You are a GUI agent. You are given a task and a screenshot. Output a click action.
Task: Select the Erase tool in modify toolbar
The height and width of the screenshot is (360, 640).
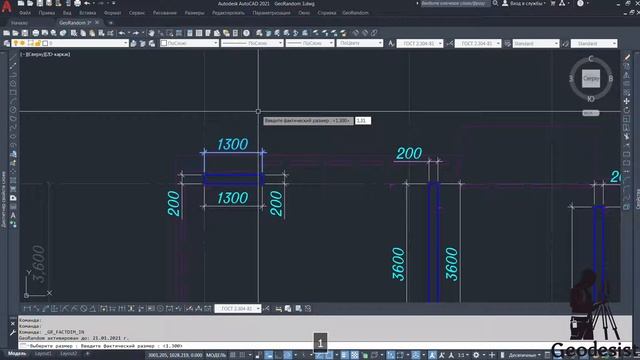click(x=627, y=57)
